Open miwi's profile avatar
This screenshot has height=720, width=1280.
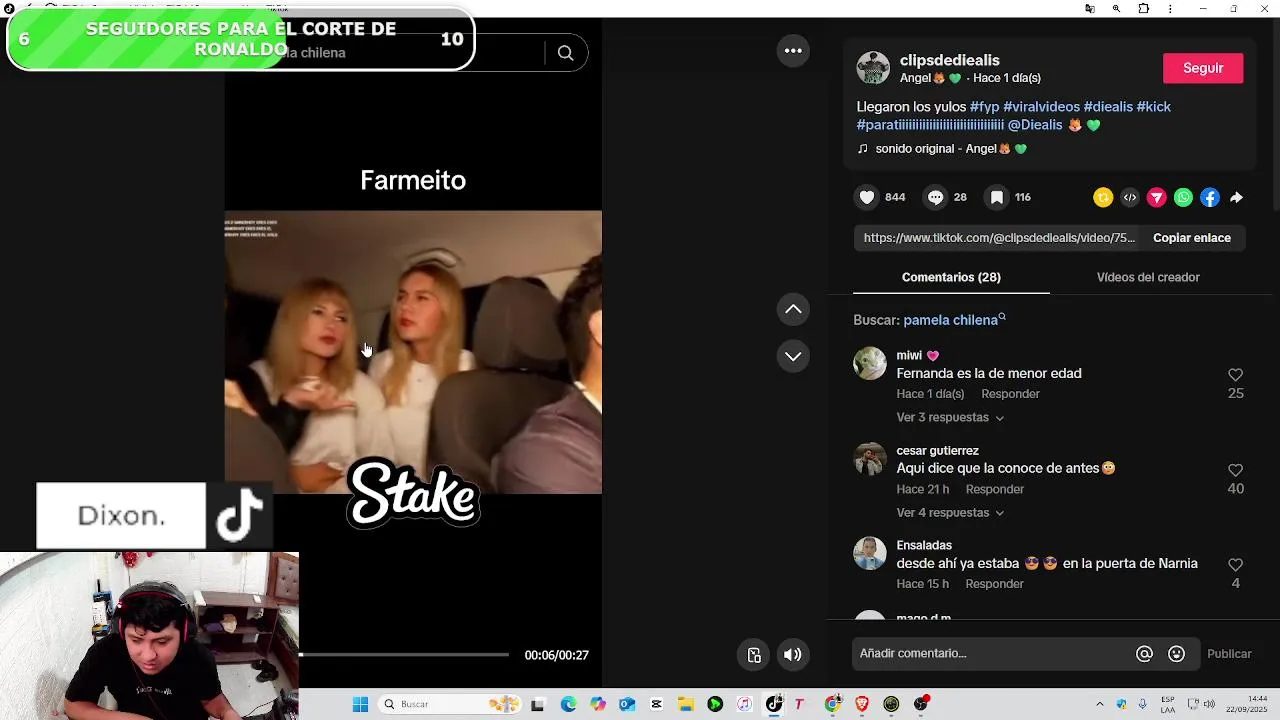click(870, 363)
